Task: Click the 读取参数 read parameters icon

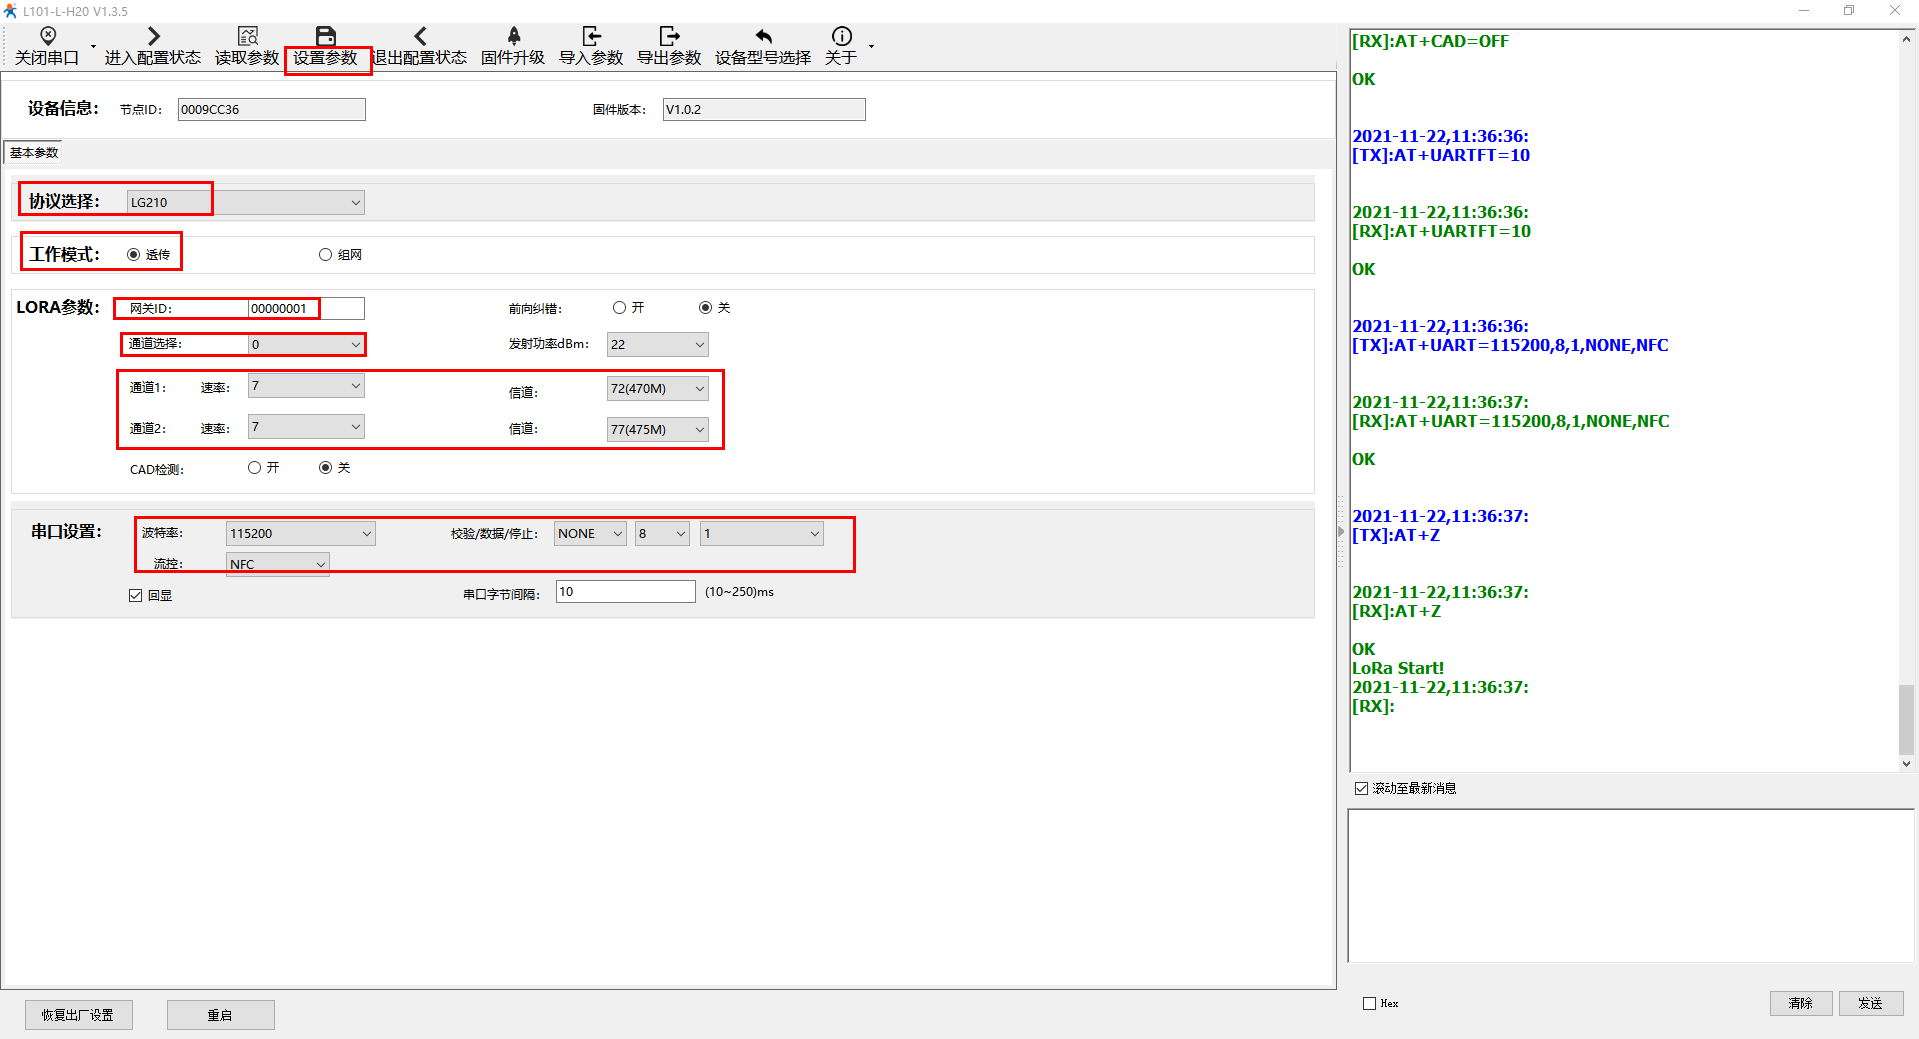Action: [x=247, y=37]
